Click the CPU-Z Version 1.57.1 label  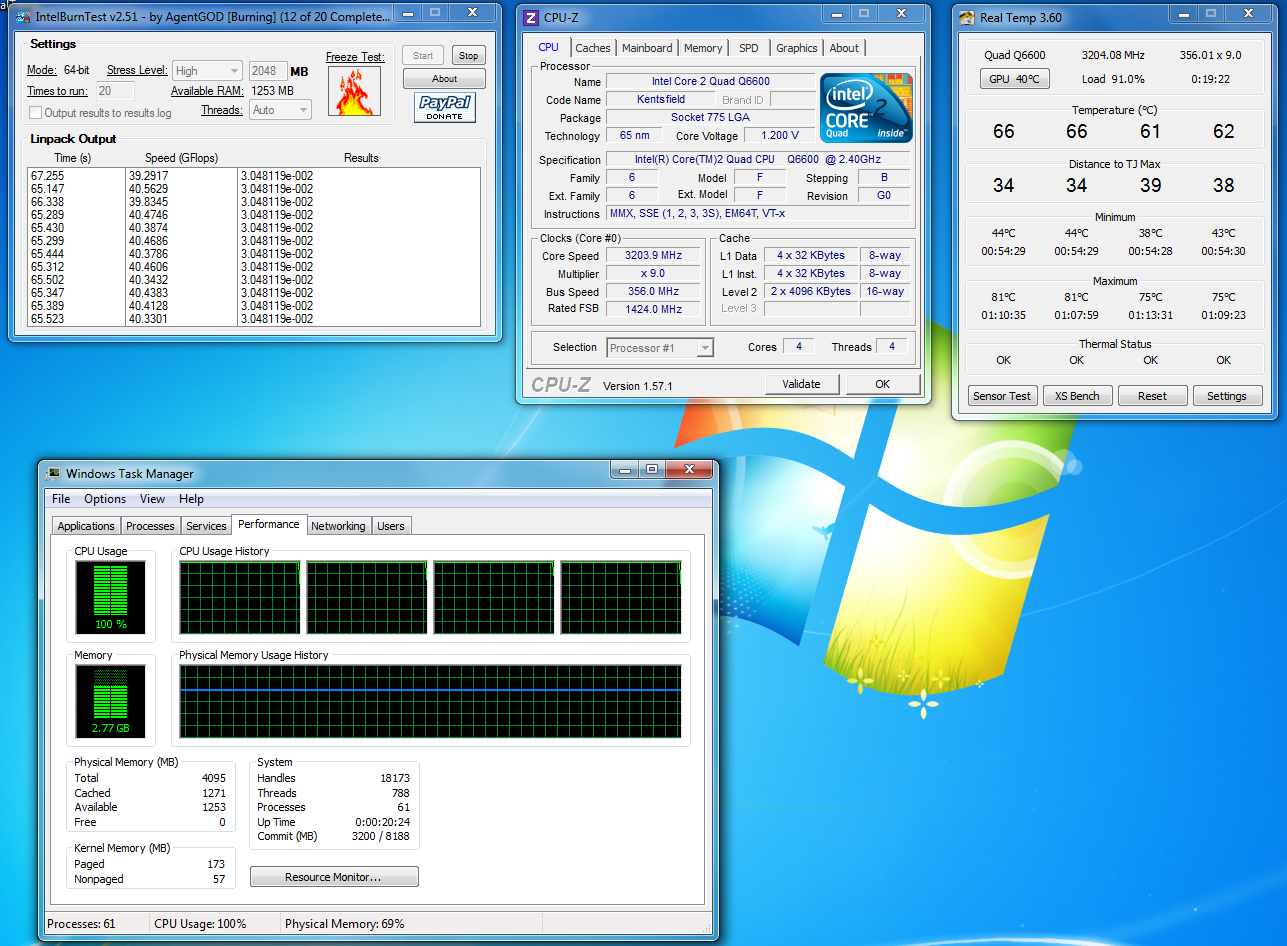[638, 386]
